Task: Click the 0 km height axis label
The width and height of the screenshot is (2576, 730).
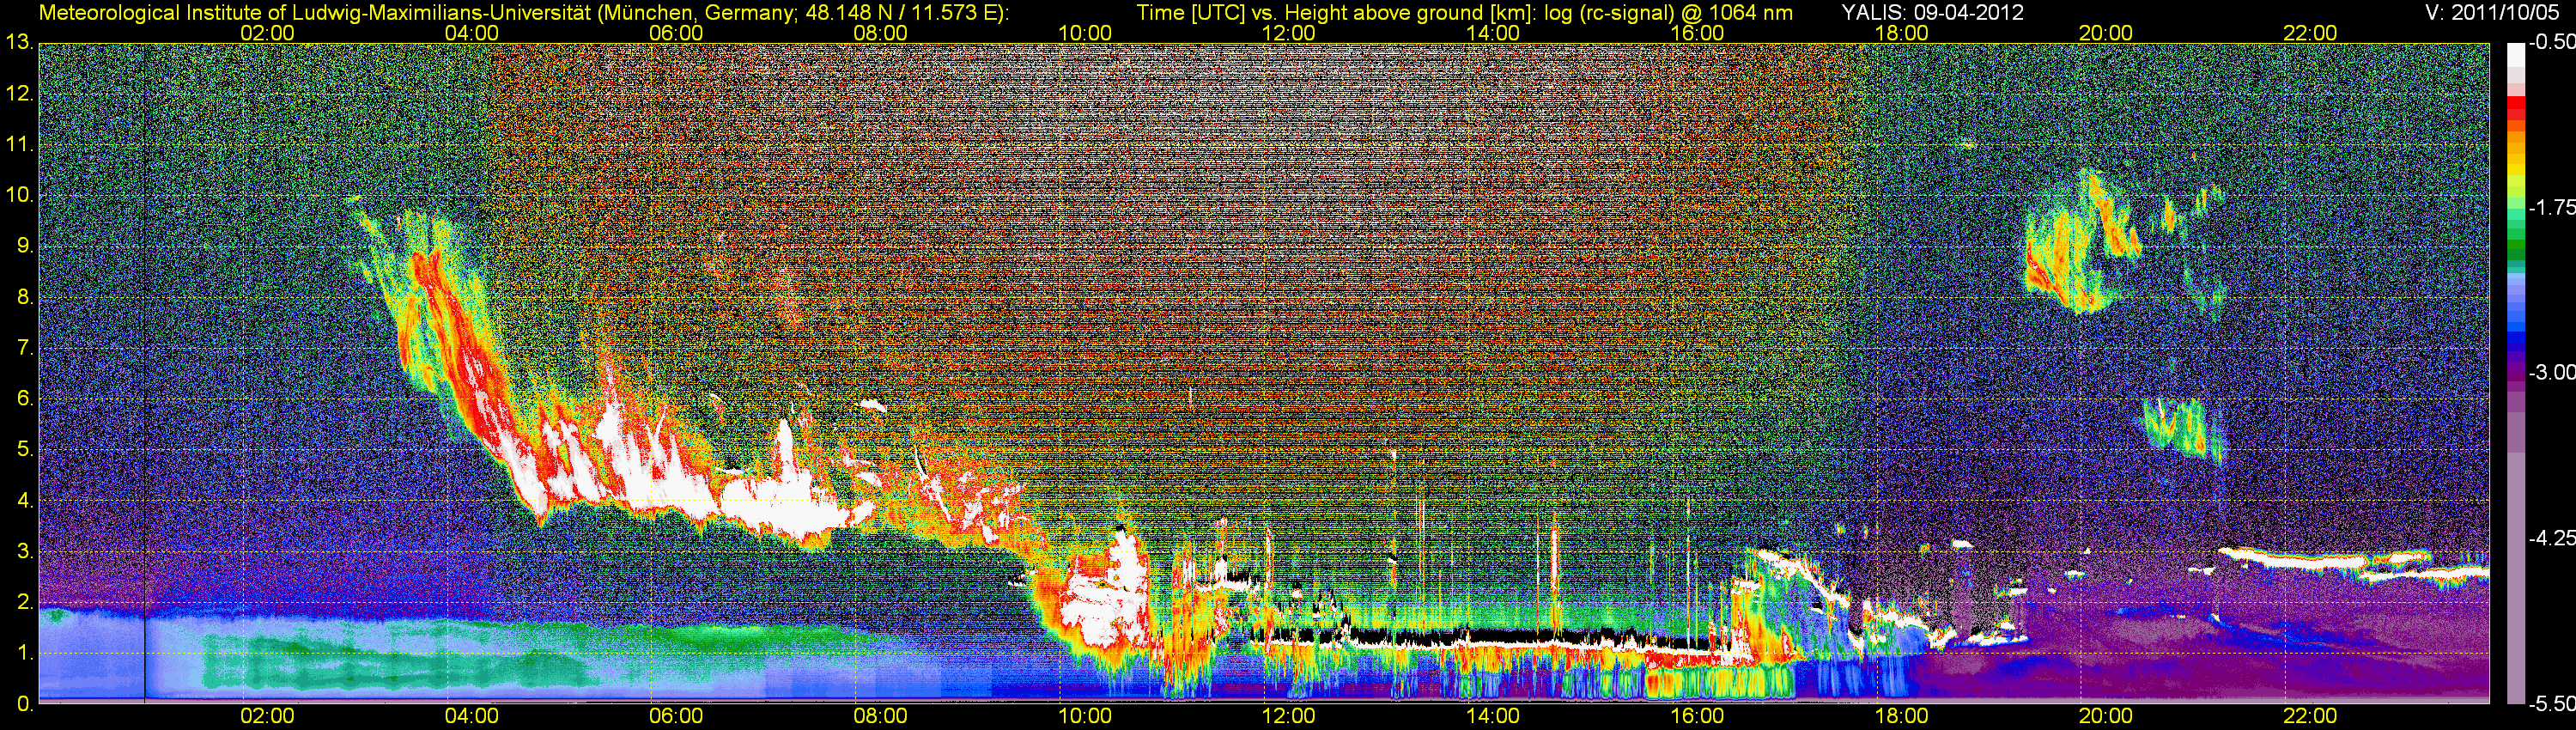Action: (25, 704)
